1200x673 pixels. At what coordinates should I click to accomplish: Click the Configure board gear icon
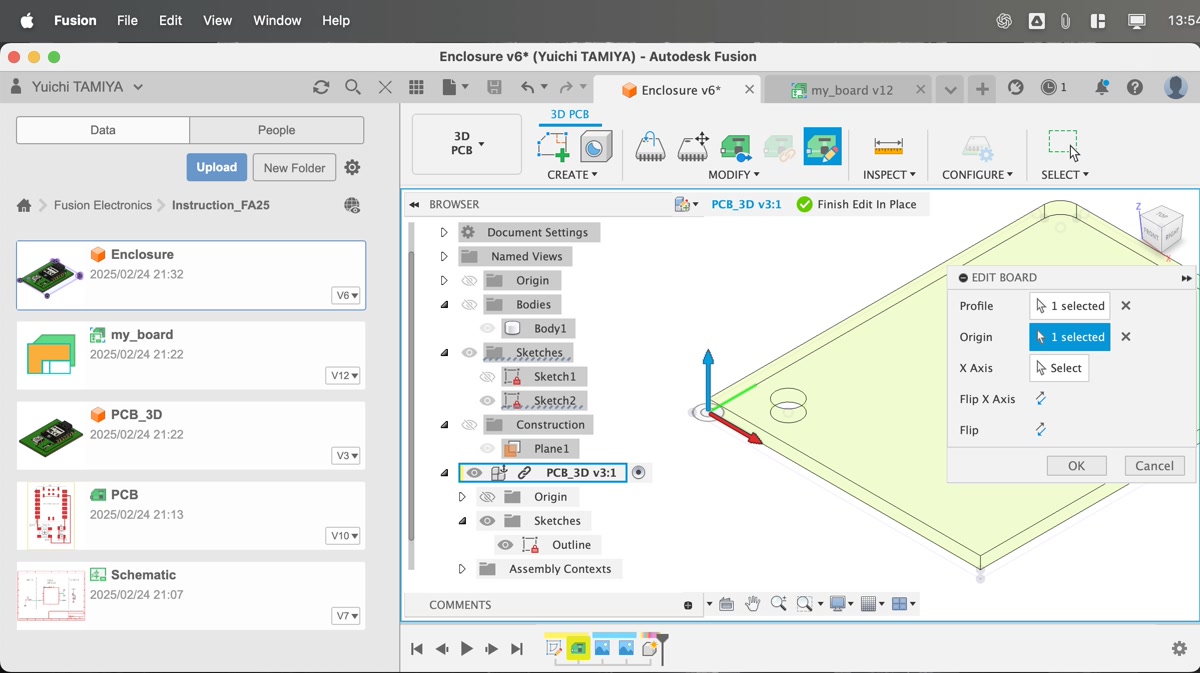tap(977, 148)
